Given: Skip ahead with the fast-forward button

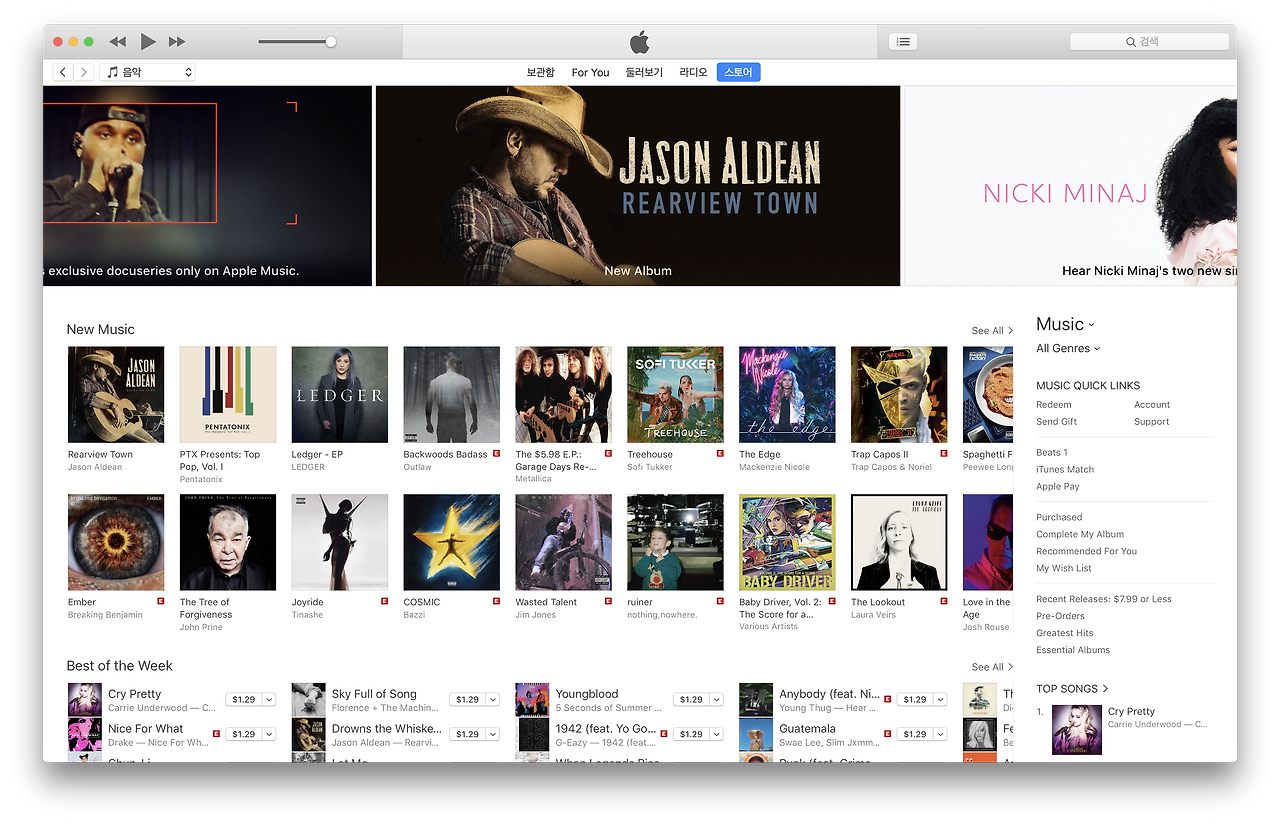Looking at the screenshot, I should 177,42.
